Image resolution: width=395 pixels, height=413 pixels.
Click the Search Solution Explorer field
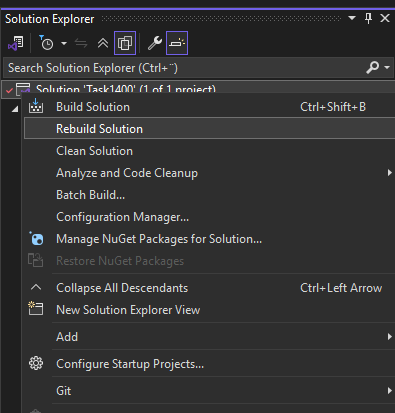tap(197, 68)
